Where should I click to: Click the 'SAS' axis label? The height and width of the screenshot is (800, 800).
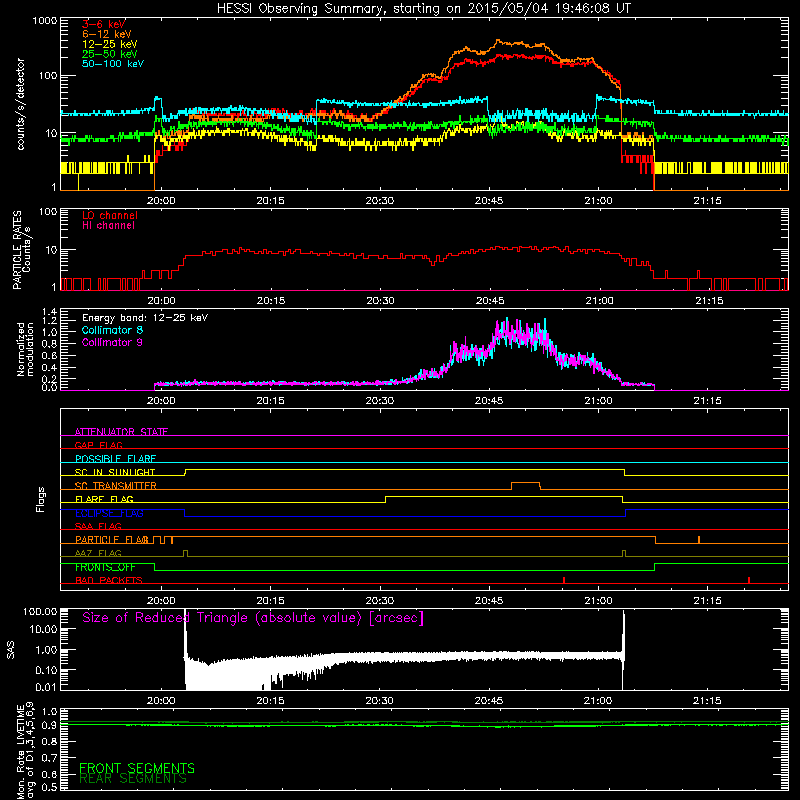[10, 649]
